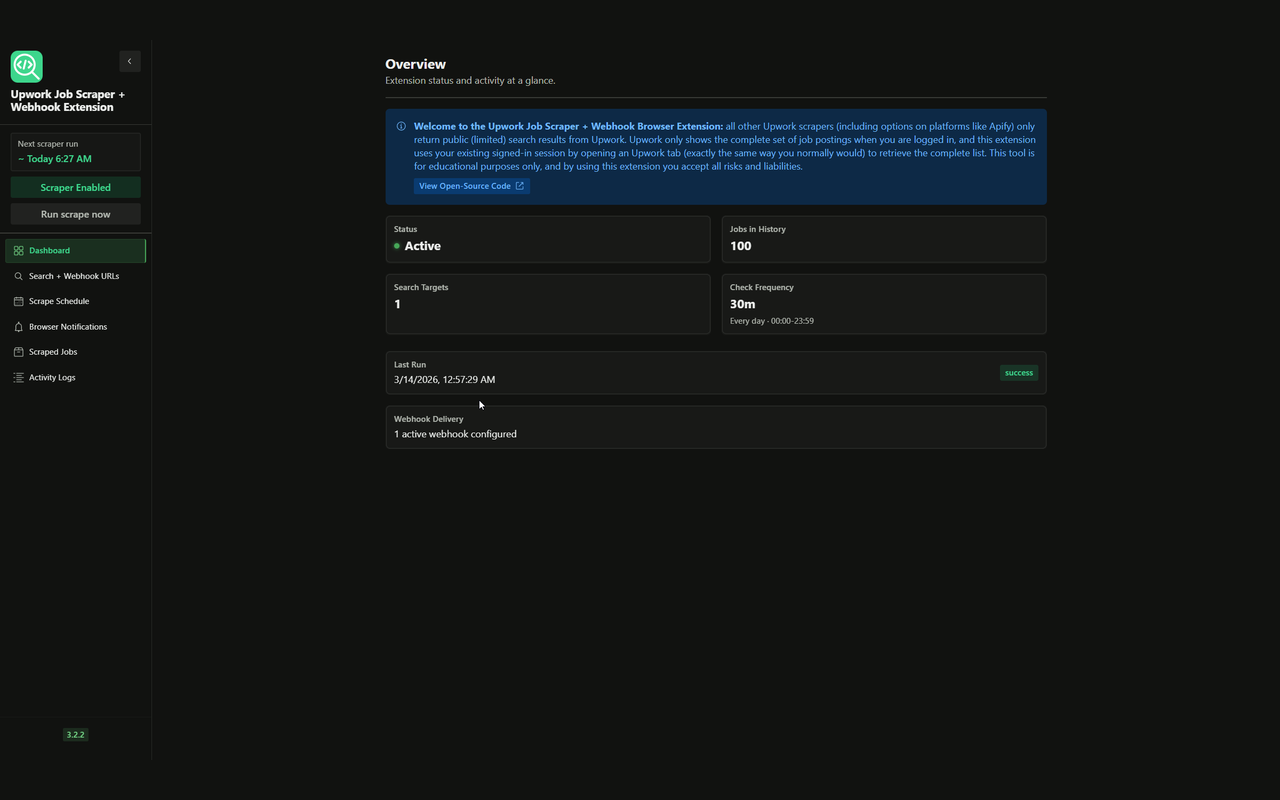The image size is (1280, 800).
Task: Go to Scrape Schedule
Action: [x=76, y=301]
